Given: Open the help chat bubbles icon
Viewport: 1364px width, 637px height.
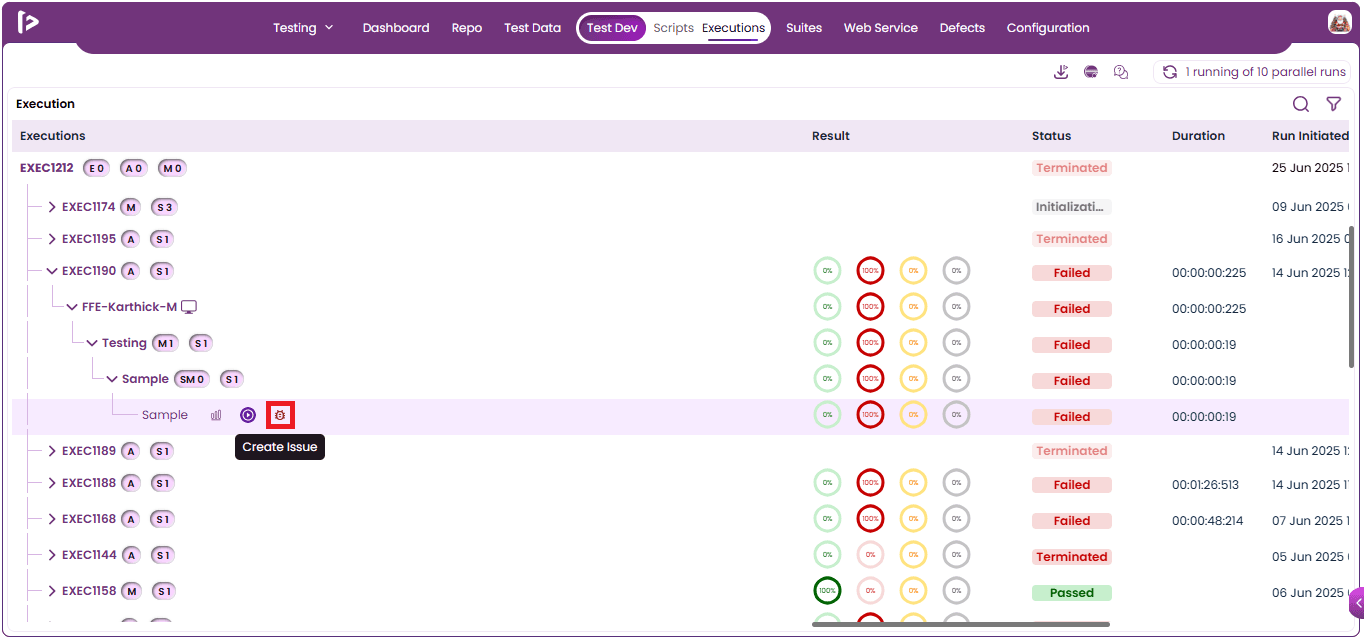Looking at the screenshot, I should click(1121, 72).
